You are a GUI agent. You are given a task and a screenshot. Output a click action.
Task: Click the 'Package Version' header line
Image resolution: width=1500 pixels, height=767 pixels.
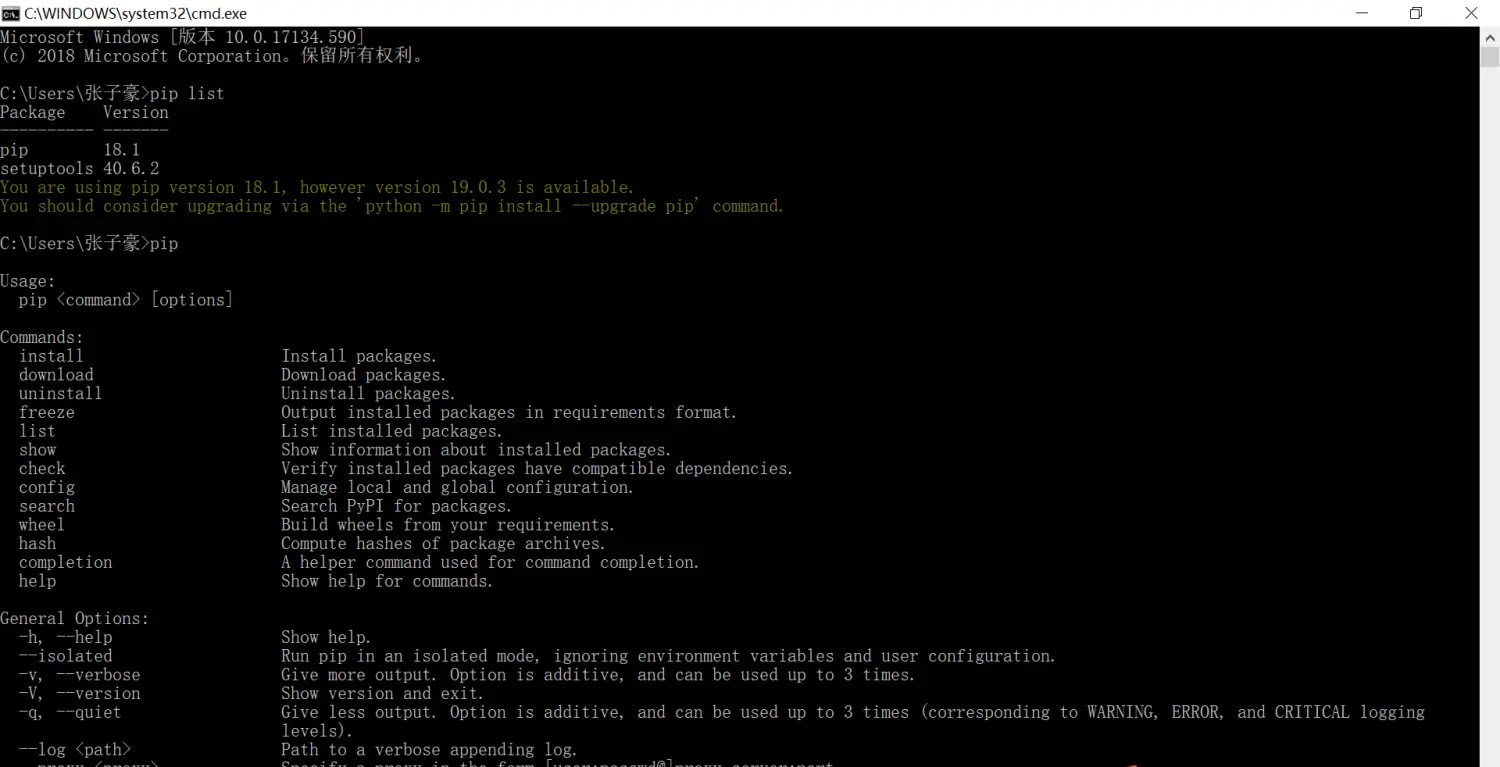84,112
